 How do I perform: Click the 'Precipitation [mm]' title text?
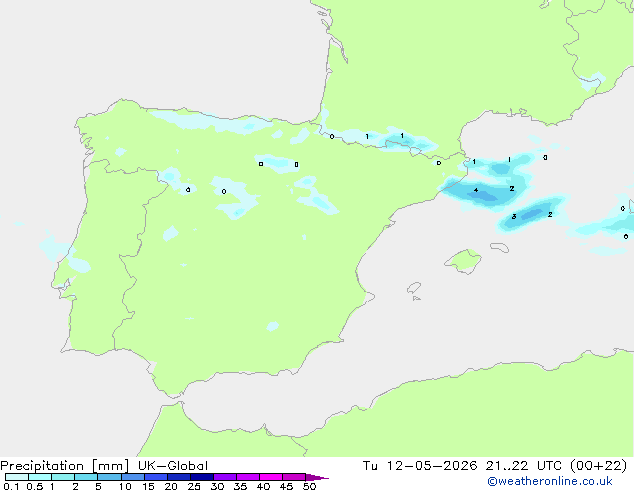pyautogui.click(x=65, y=466)
